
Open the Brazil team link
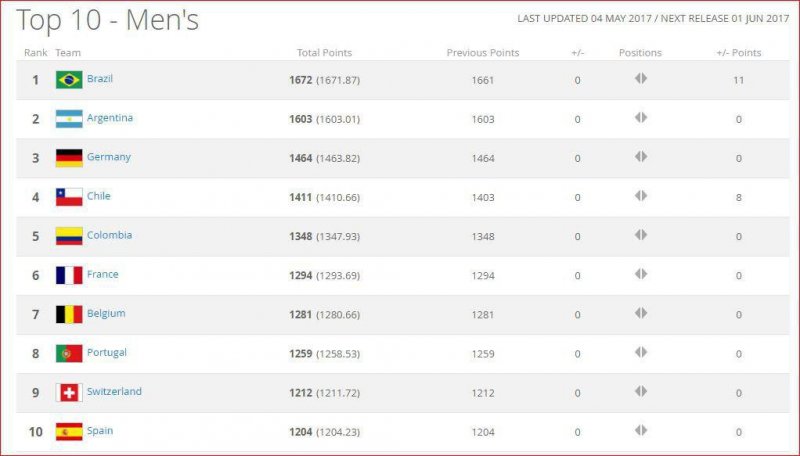(x=100, y=79)
